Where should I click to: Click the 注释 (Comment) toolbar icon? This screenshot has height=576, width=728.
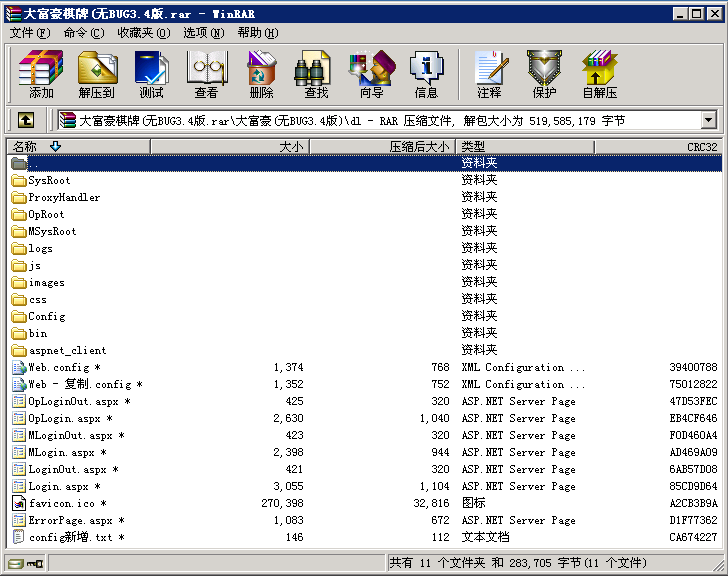point(489,74)
